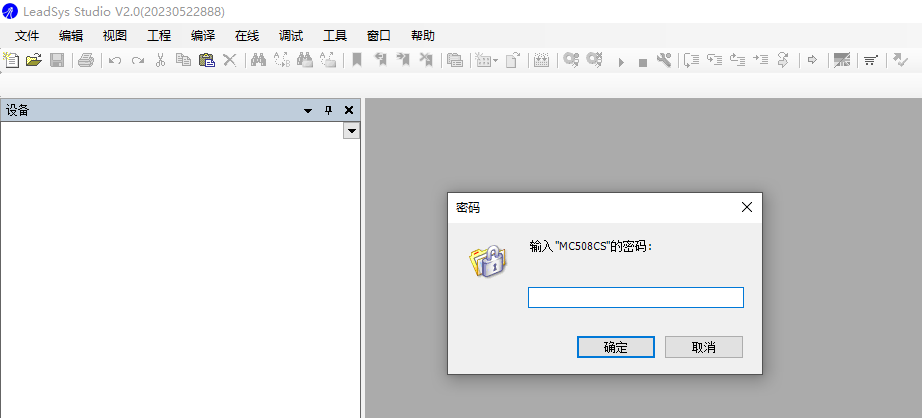Click the wrench and screwdriver tool icon
This screenshot has width=922, height=418.
coord(664,60)
